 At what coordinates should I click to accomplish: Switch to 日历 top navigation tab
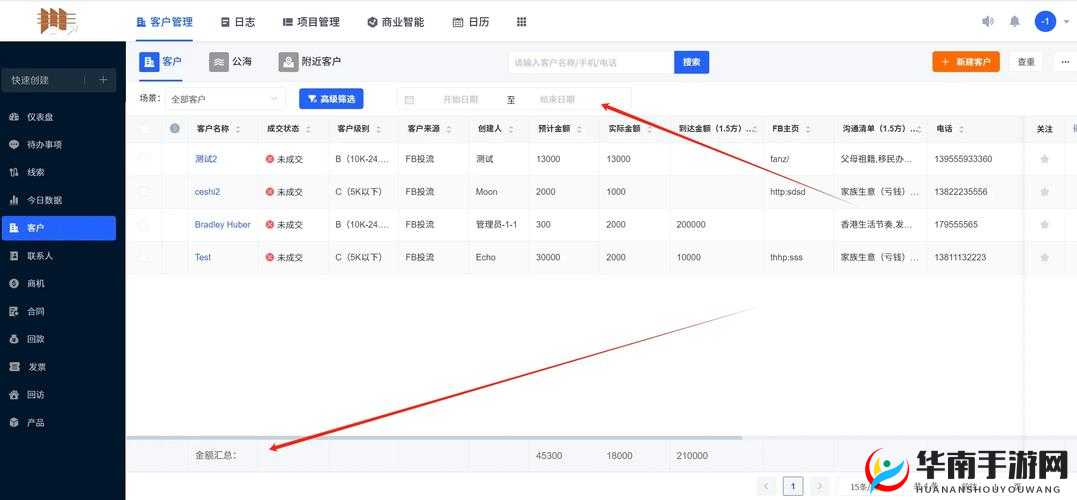click(471, 22)
